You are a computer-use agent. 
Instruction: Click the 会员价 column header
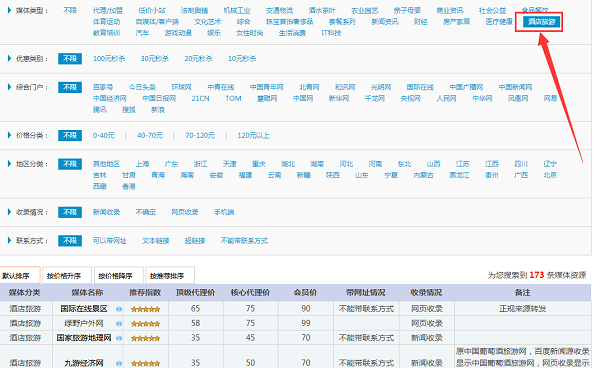coord(305,293)
